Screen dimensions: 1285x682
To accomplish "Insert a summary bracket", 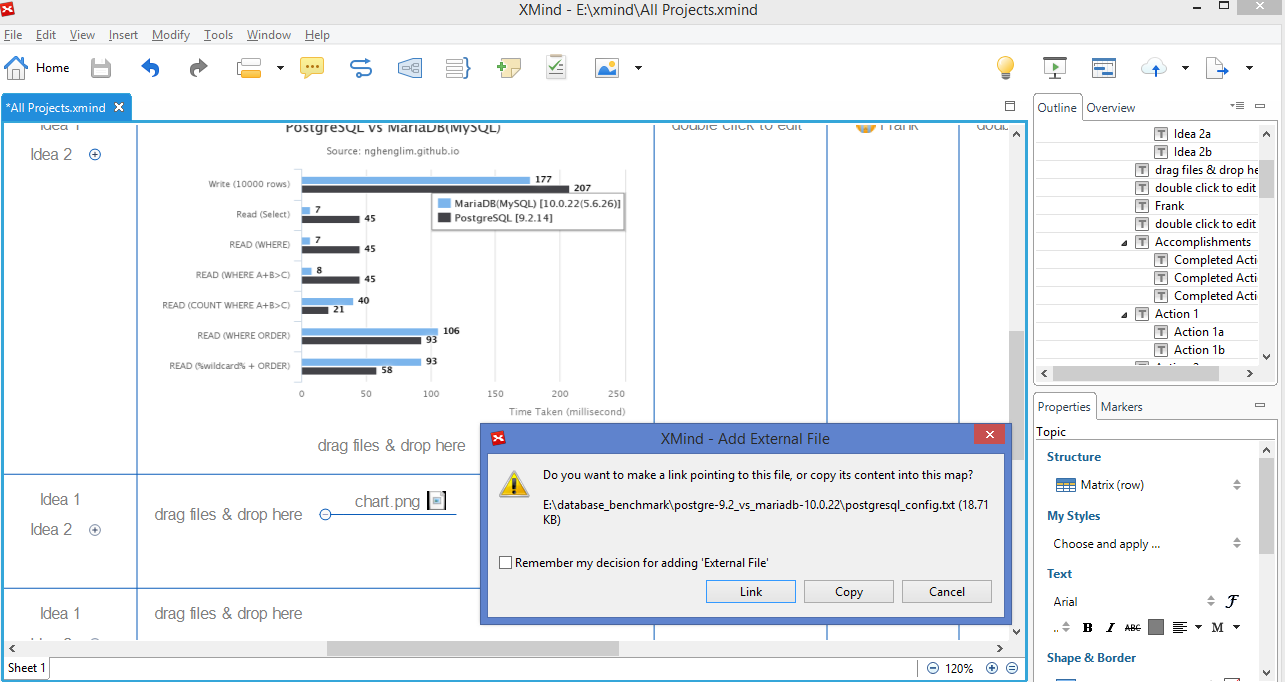I will pyautogui.click(x=458, y=68).
